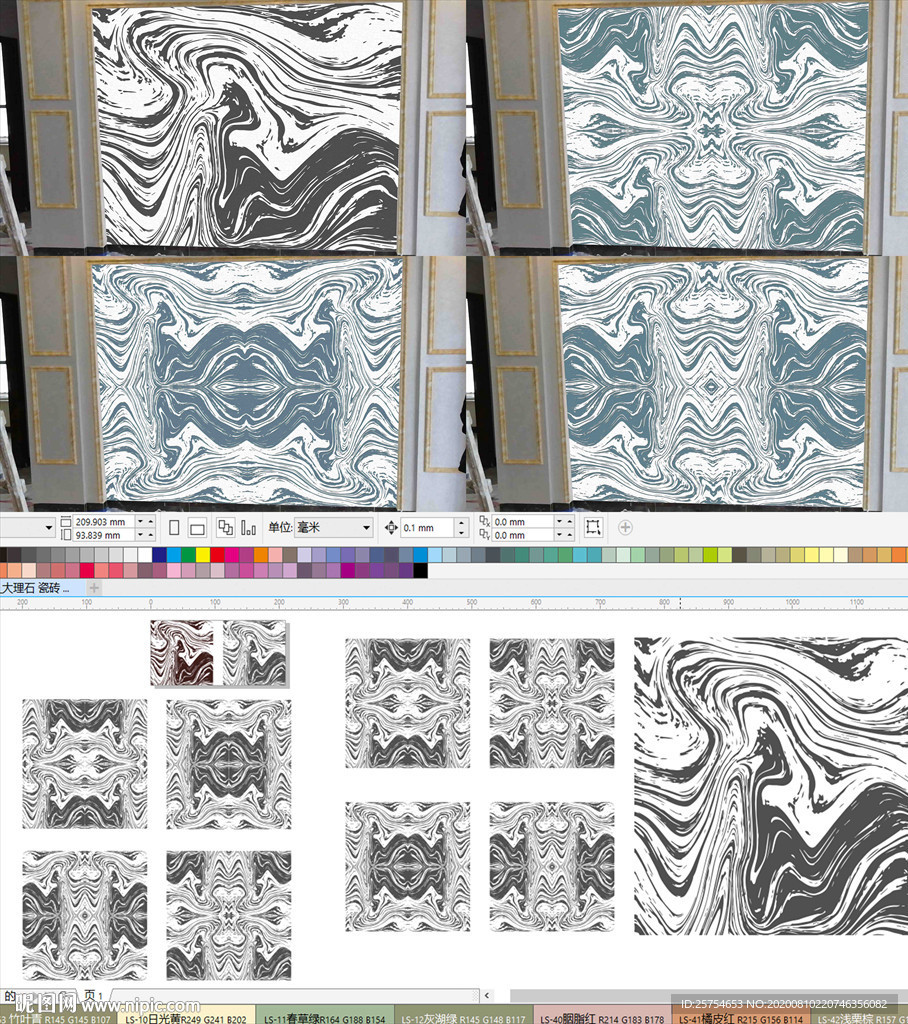Click the nudge distance icon
The height and width of the screenshot is (1024, 908).
391,527
